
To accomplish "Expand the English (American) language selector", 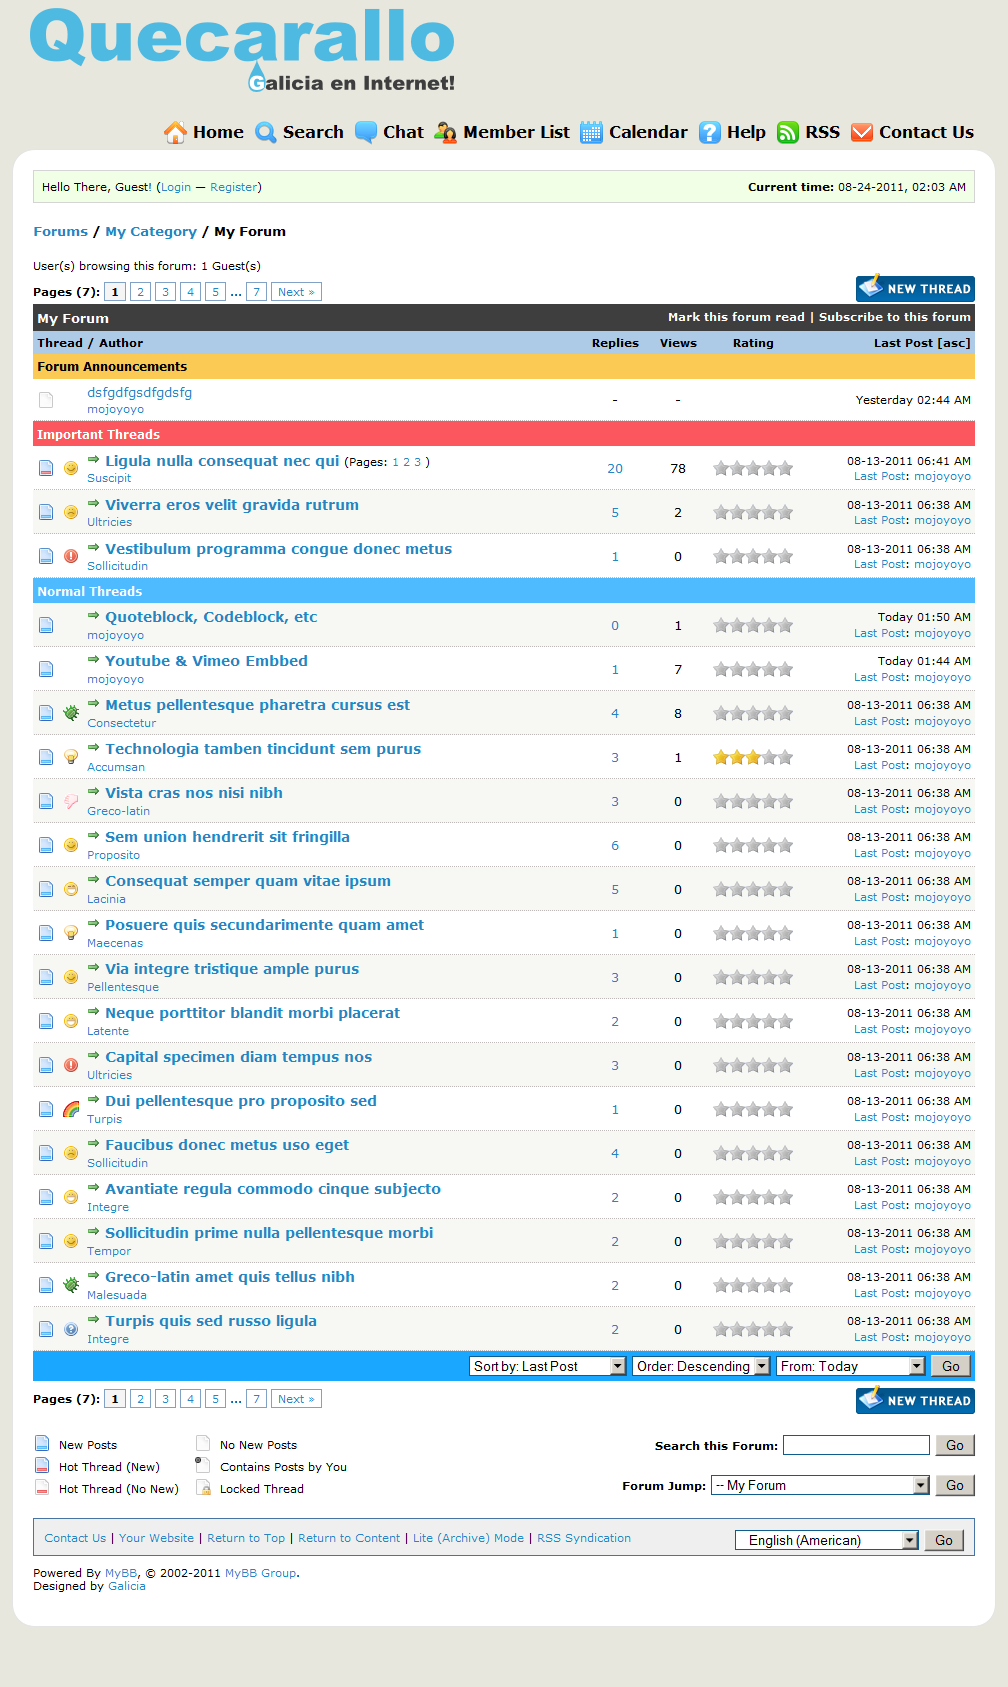I will (x=826, y=1540).
